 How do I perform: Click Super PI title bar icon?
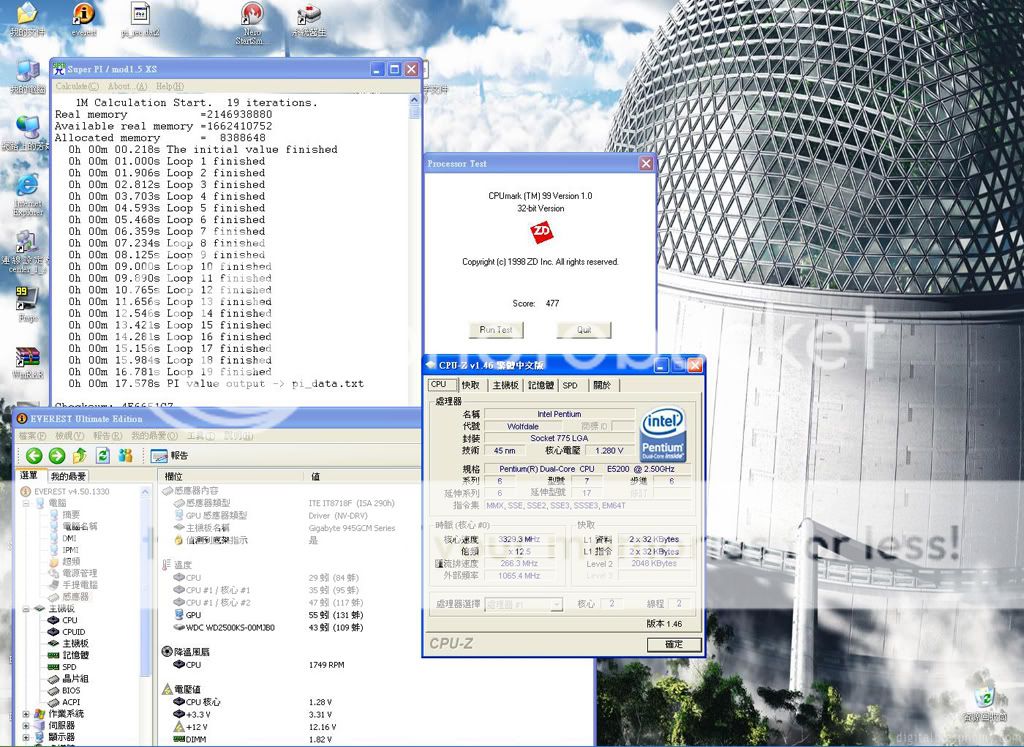tap(59, 69)
